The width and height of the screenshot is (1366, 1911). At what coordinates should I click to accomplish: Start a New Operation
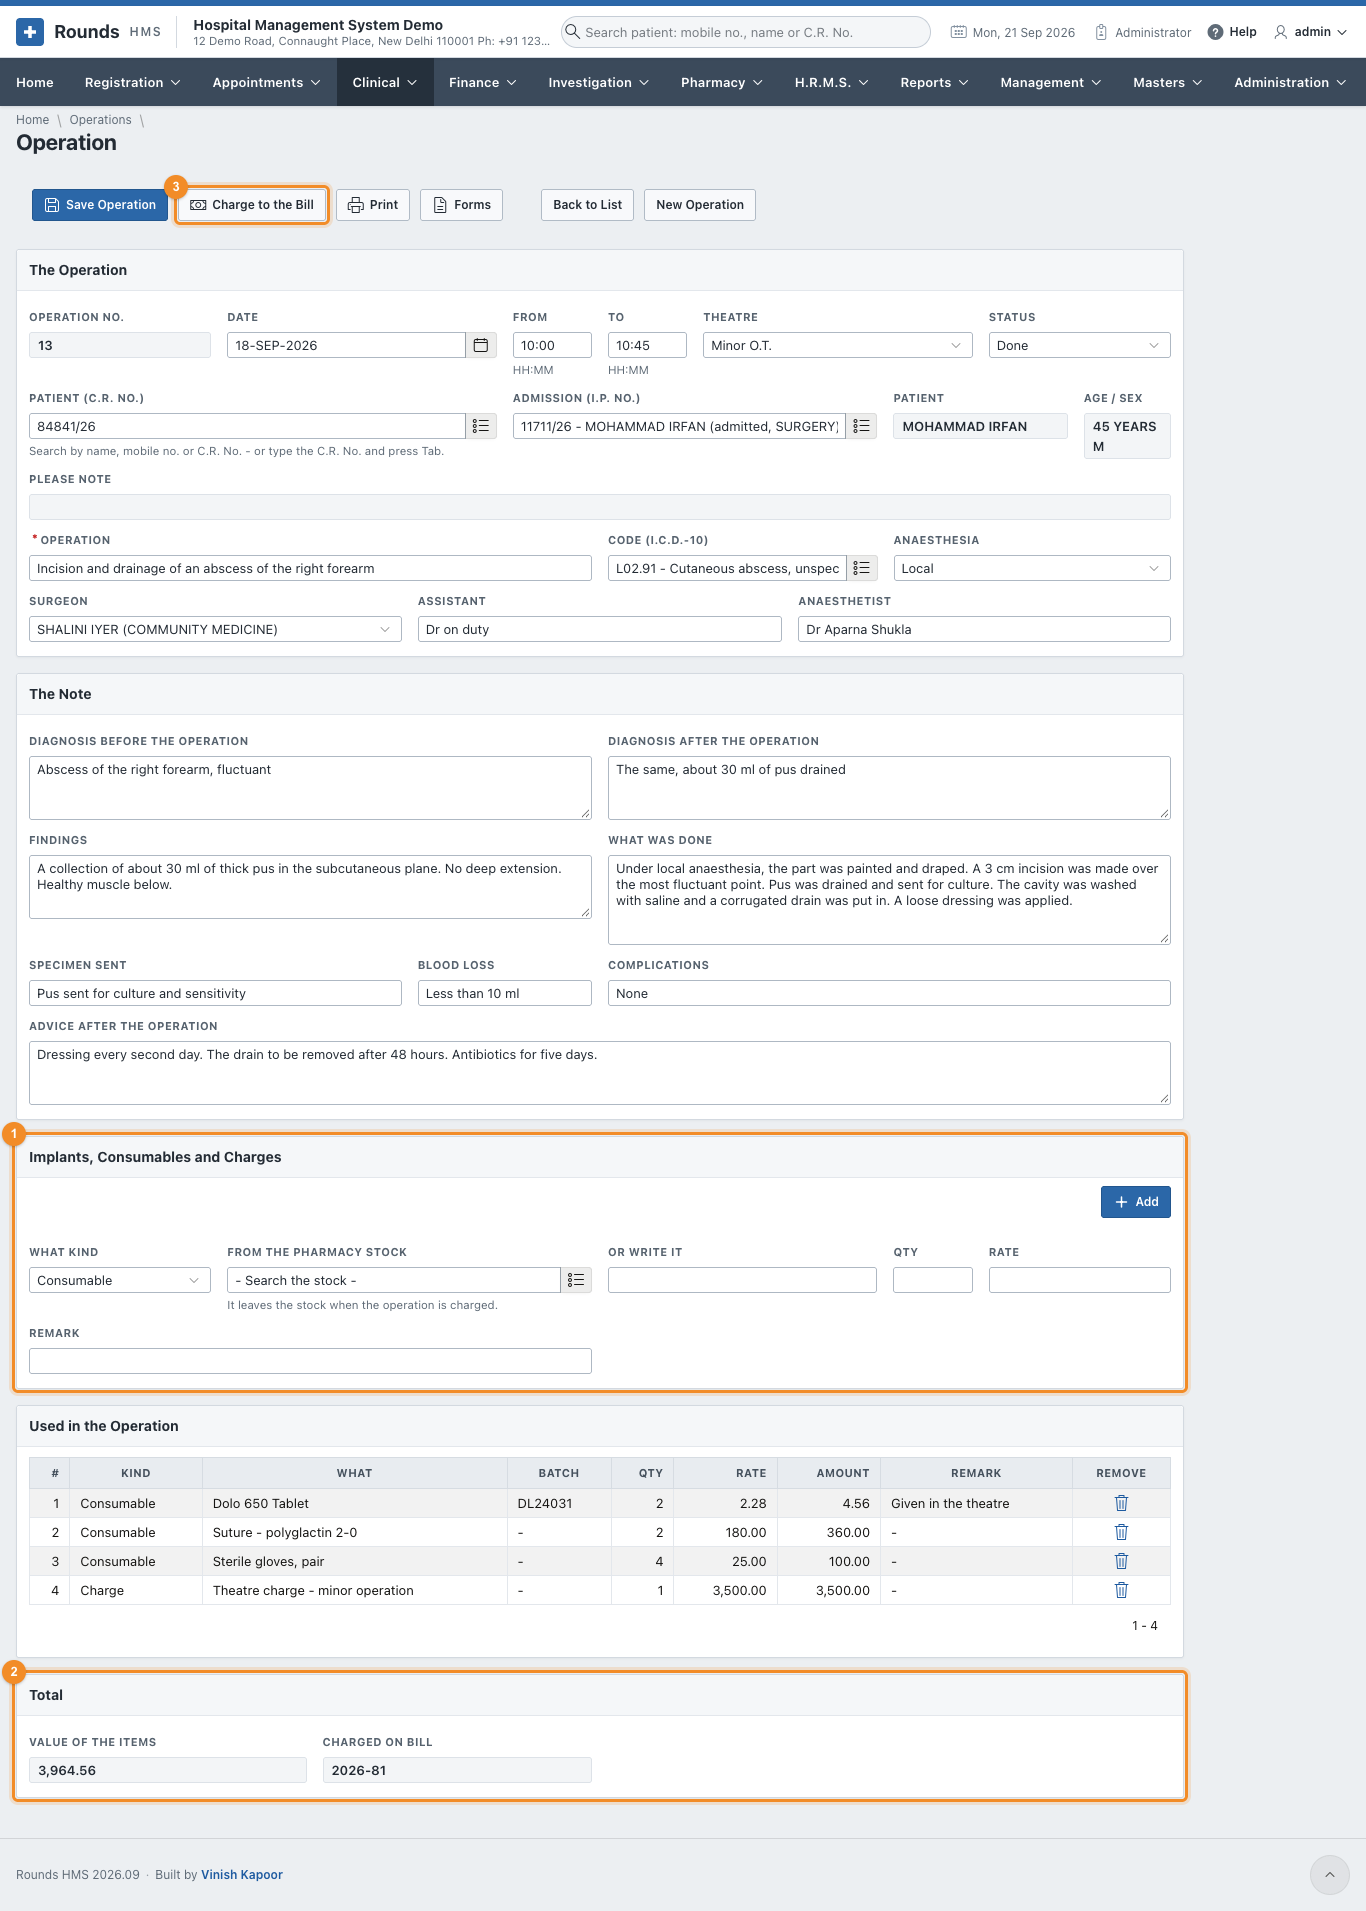(x=700, y=205)
